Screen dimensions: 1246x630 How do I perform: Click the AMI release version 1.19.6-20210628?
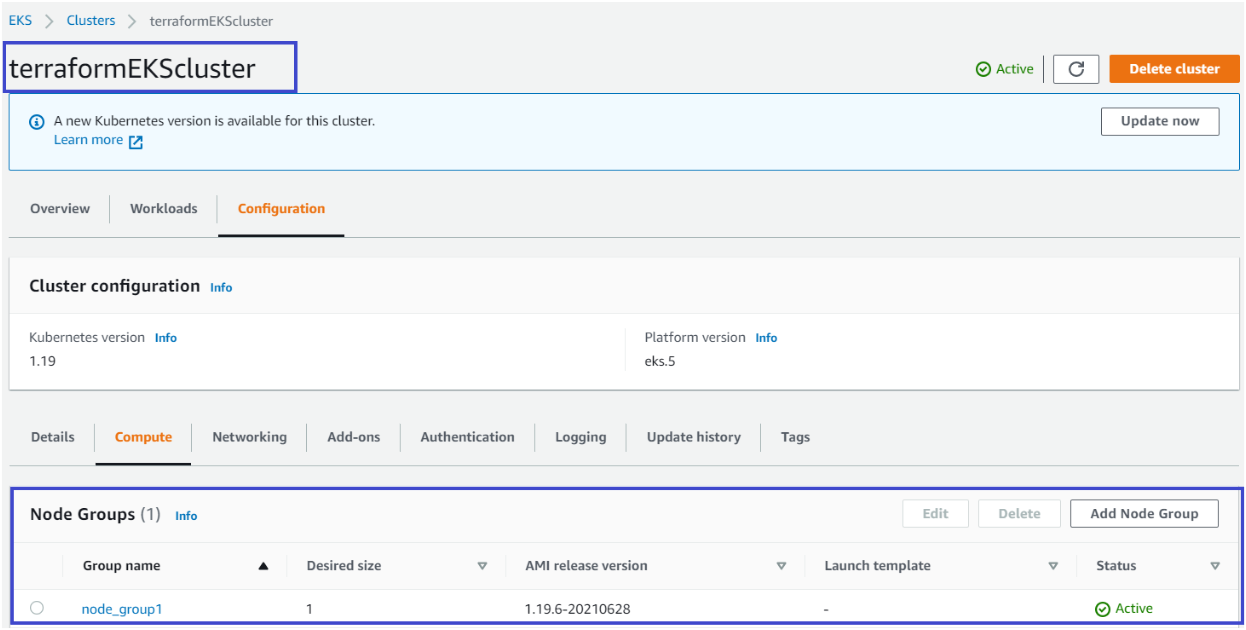pos(578,609)
